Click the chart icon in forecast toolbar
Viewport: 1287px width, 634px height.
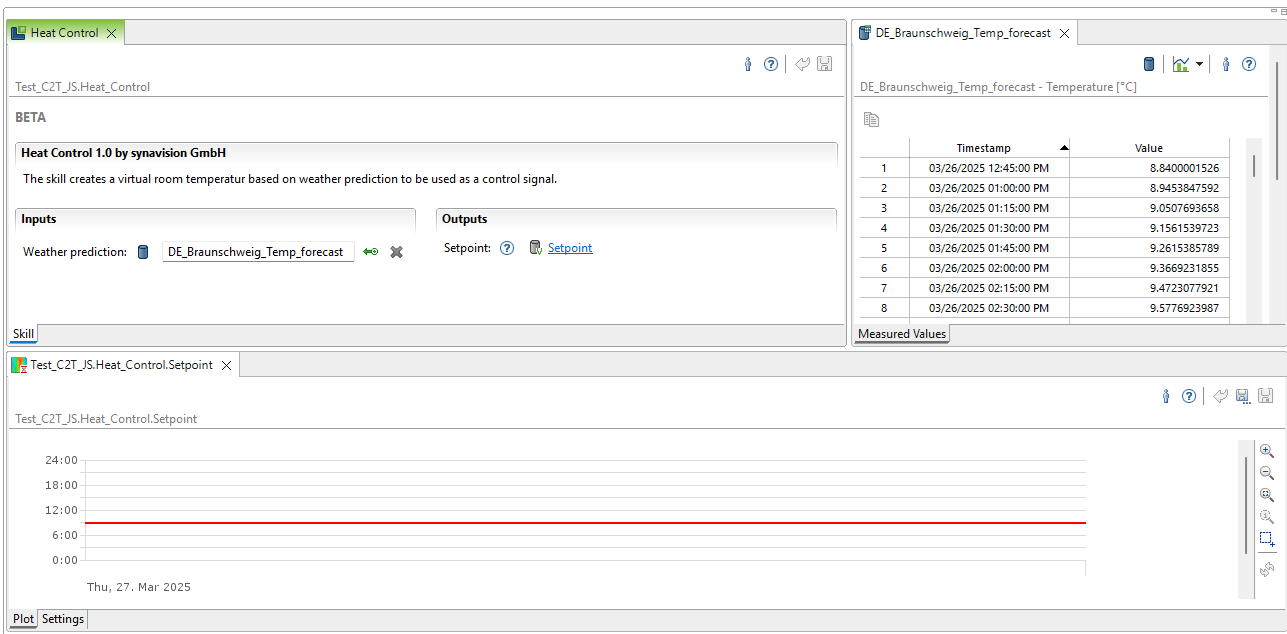[x=1181, y=64]
